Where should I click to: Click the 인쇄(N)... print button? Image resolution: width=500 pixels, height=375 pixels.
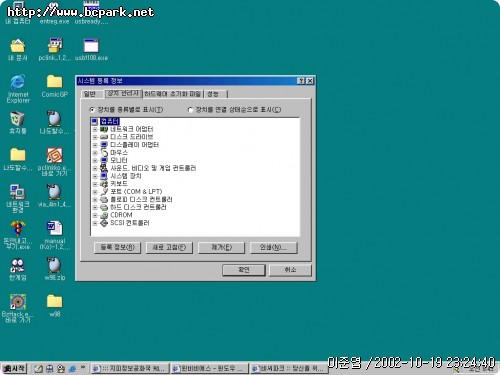pos(273,248)
